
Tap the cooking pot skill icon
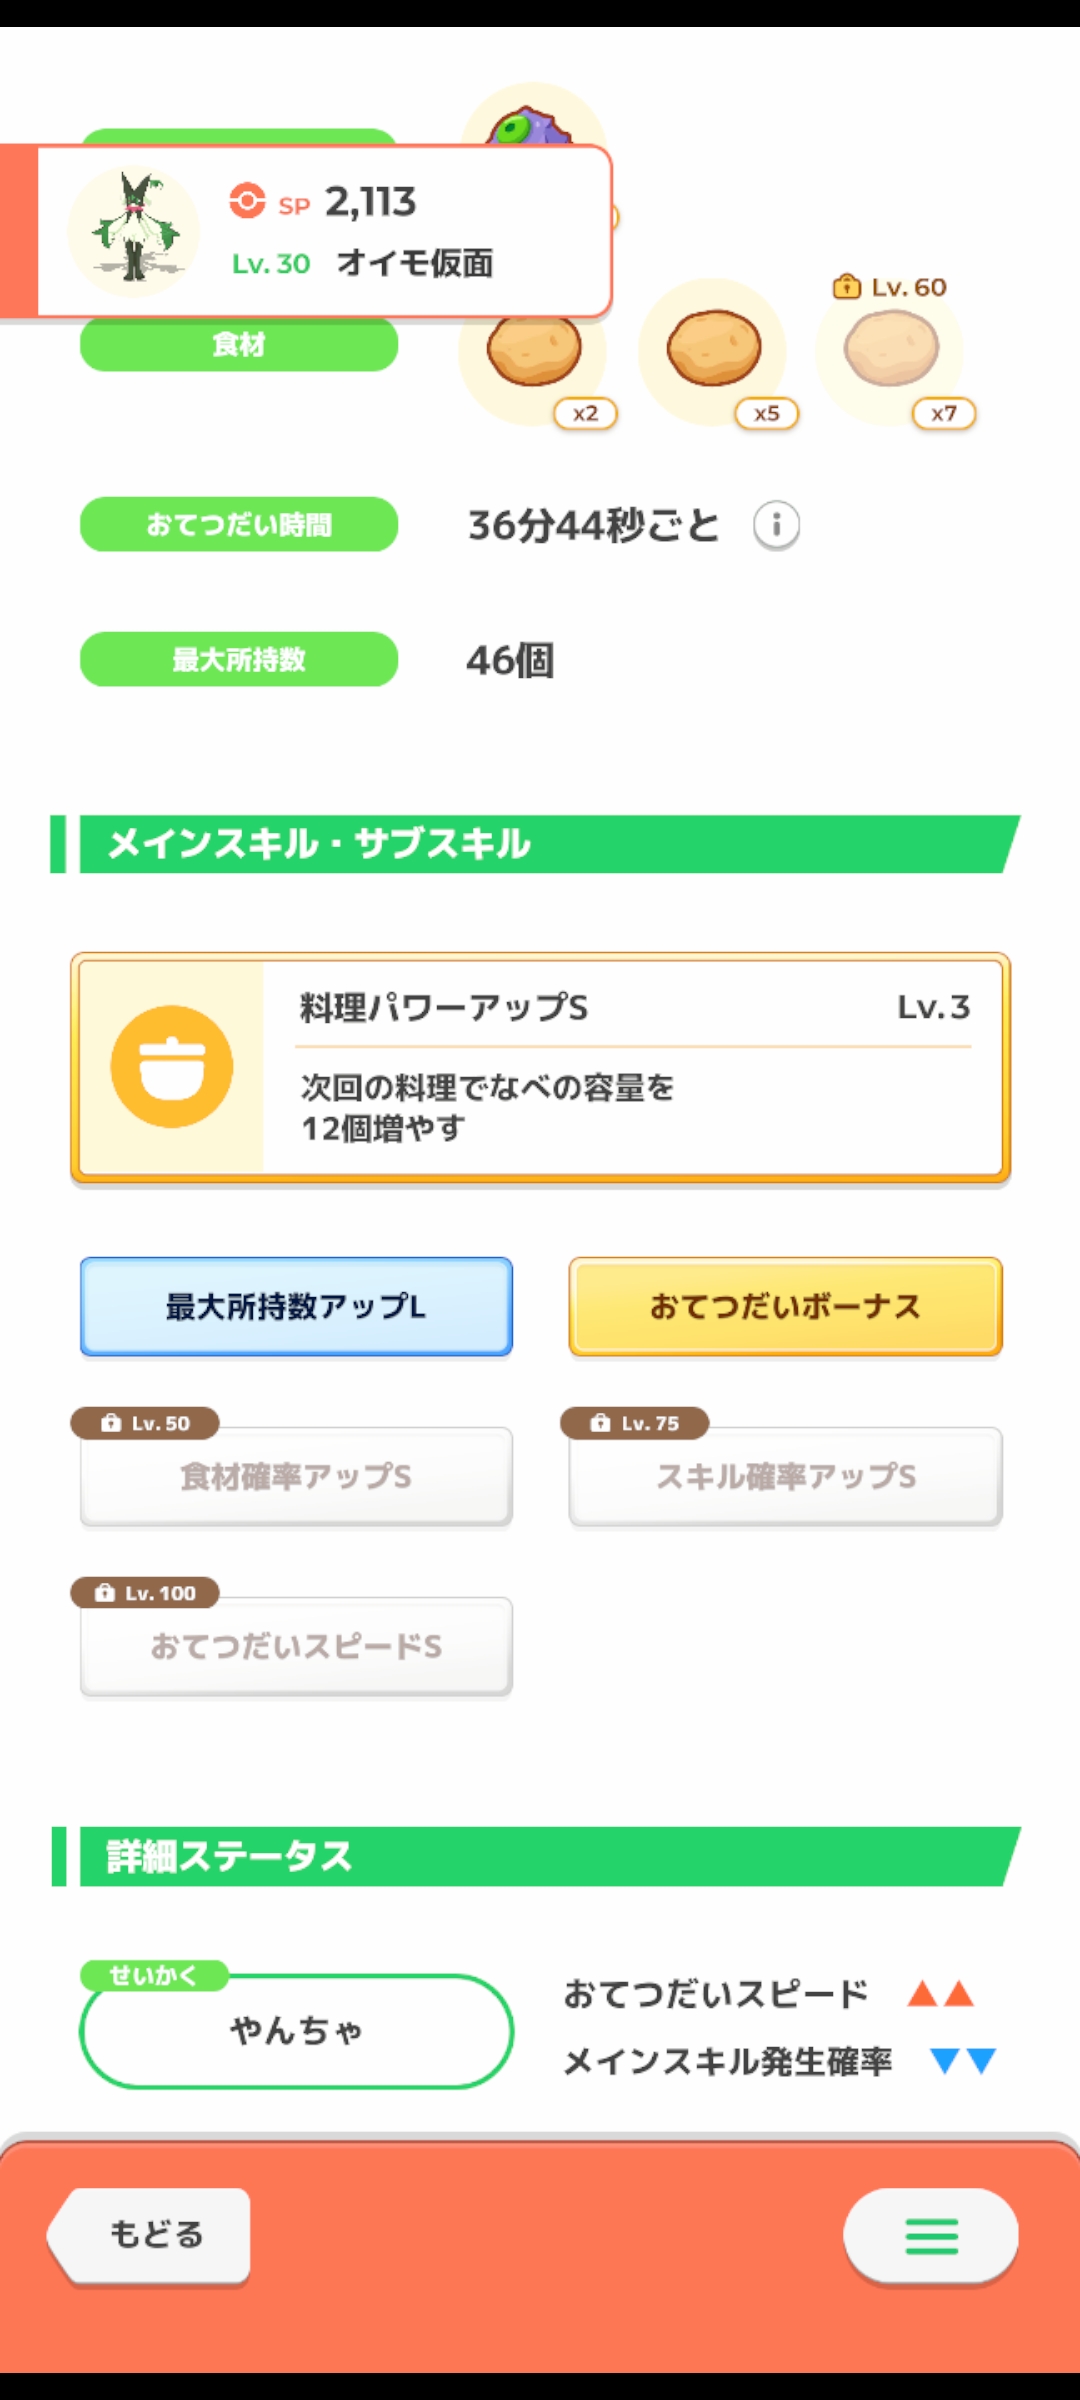tap(172, 1067)
